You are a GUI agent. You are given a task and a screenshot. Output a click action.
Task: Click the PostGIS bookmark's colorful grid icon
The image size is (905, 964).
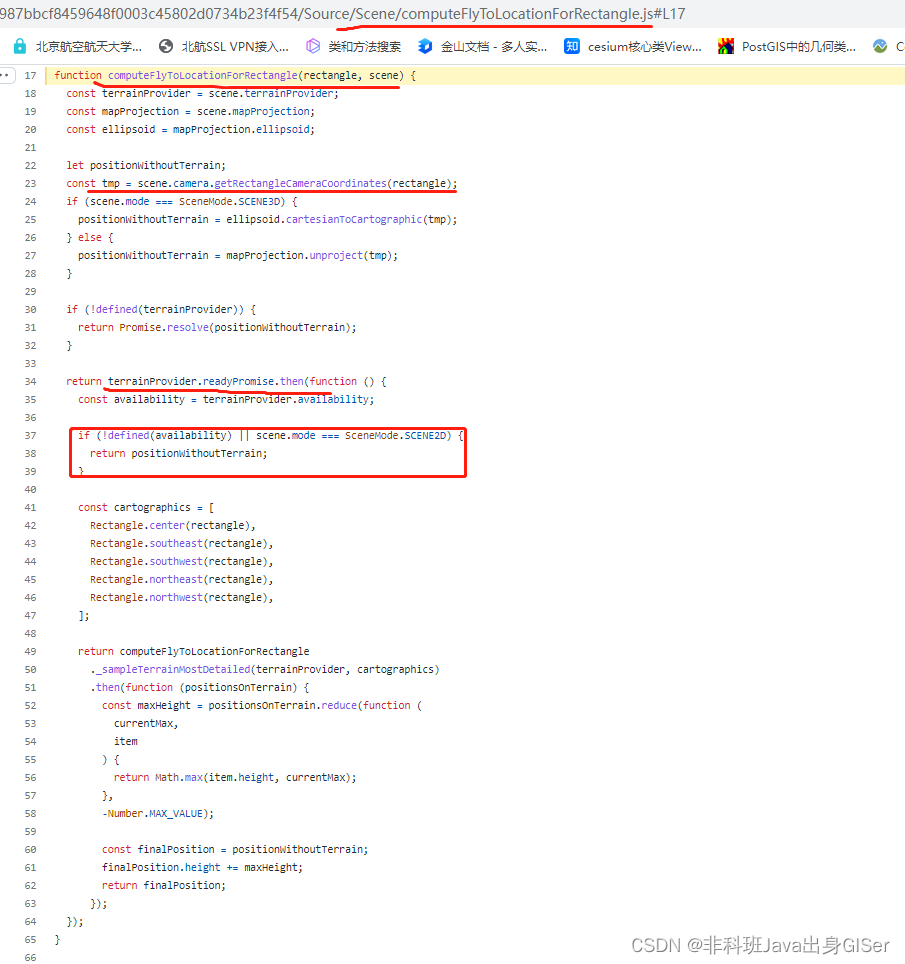click(726, 45)
